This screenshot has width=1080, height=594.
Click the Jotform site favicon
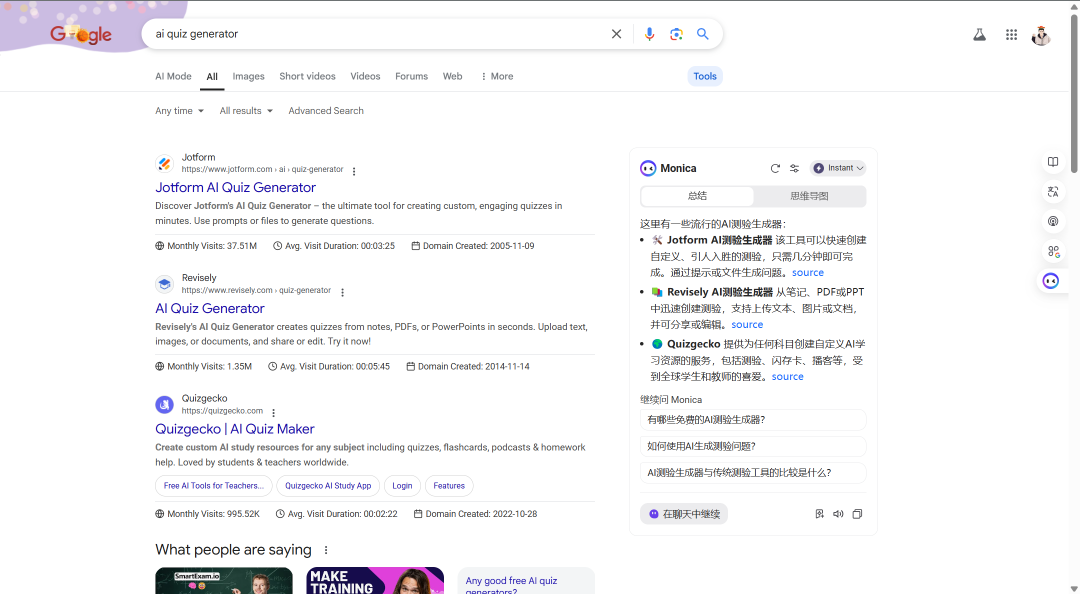164,164
